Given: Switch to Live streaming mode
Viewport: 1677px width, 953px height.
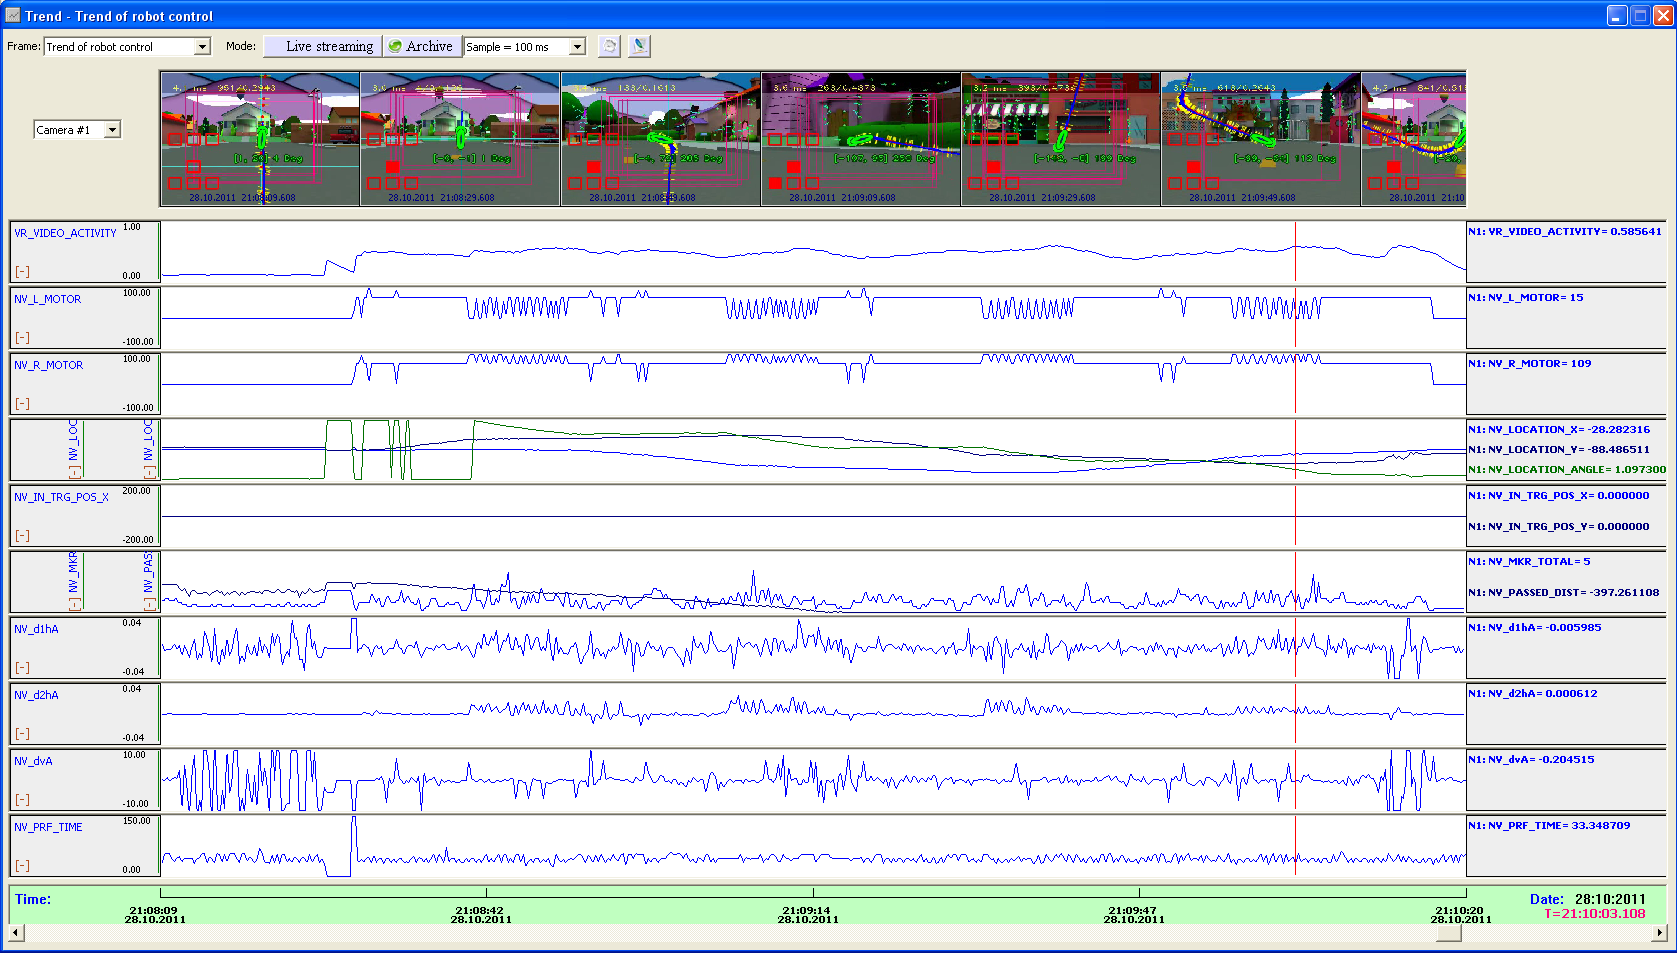Looking at the screenshot, I should coord(322,46).
